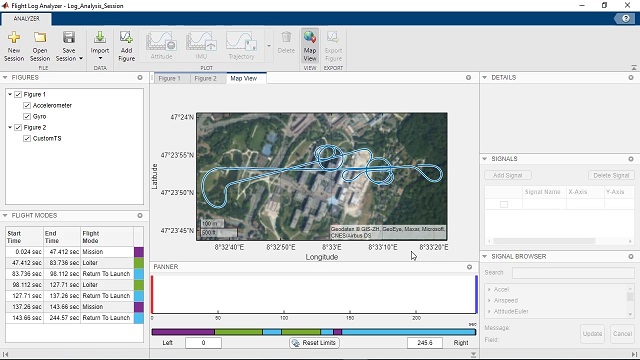
Task: Click the New Session icon
Action: click(14, 38)
